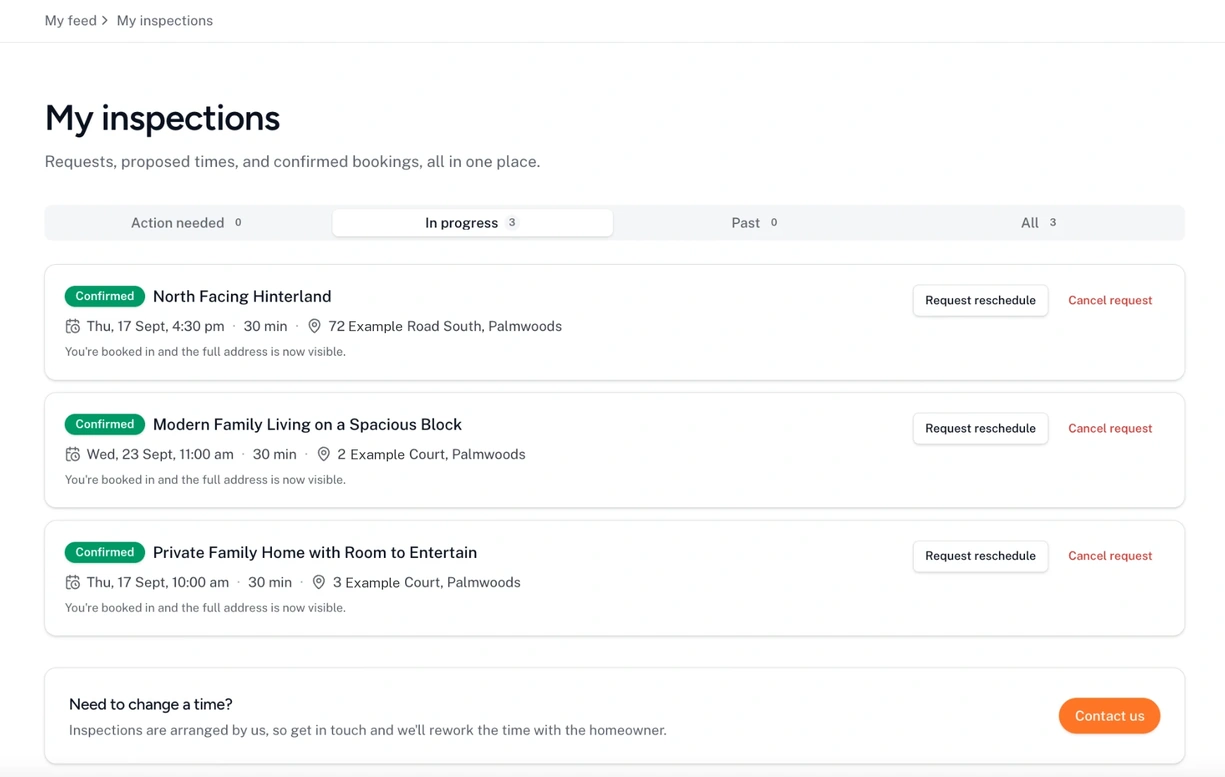Click 30 min duration on Modern Family Living

pos(275,454)
